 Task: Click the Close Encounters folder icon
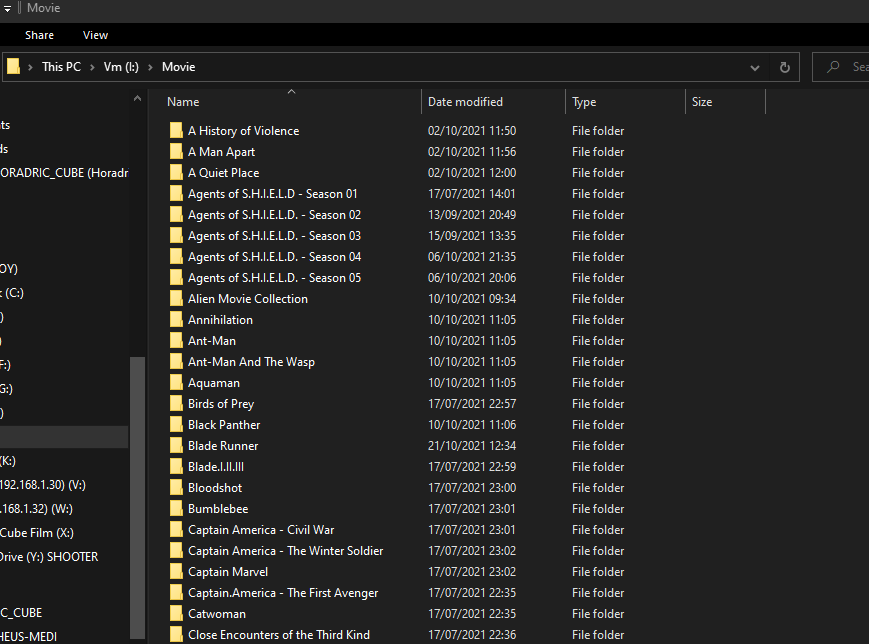[x=176, y=635]
